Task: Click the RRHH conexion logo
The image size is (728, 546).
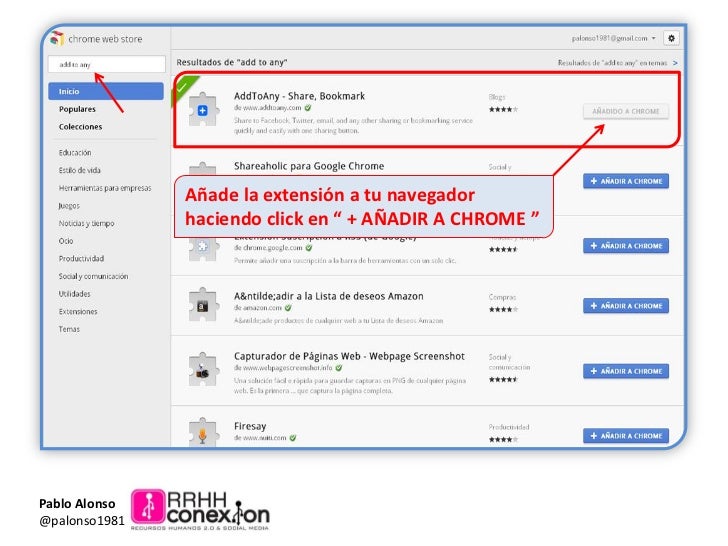Action: point(200,509)
